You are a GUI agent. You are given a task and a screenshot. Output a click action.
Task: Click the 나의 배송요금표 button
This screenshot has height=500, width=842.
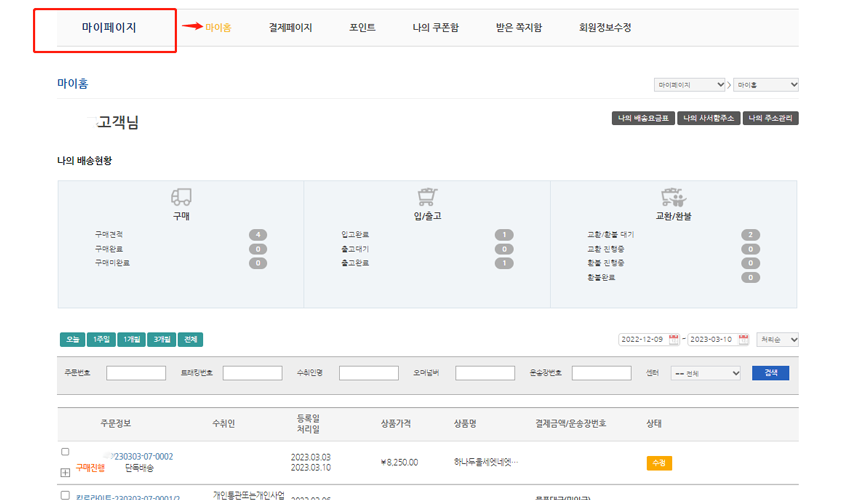pos(642,119)
